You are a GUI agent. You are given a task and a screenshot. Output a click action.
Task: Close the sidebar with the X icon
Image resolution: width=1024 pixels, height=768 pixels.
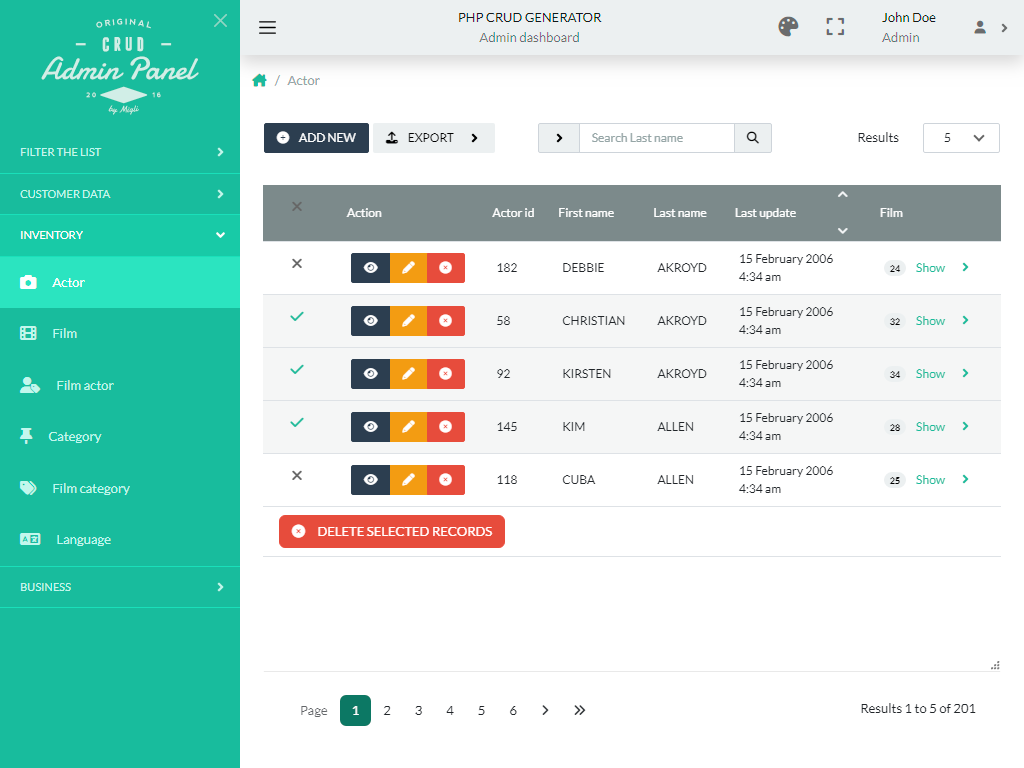coord(220,21)
